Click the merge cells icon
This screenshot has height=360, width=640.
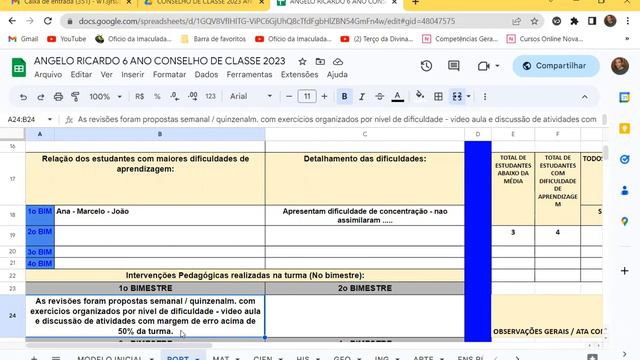point(457,97)
